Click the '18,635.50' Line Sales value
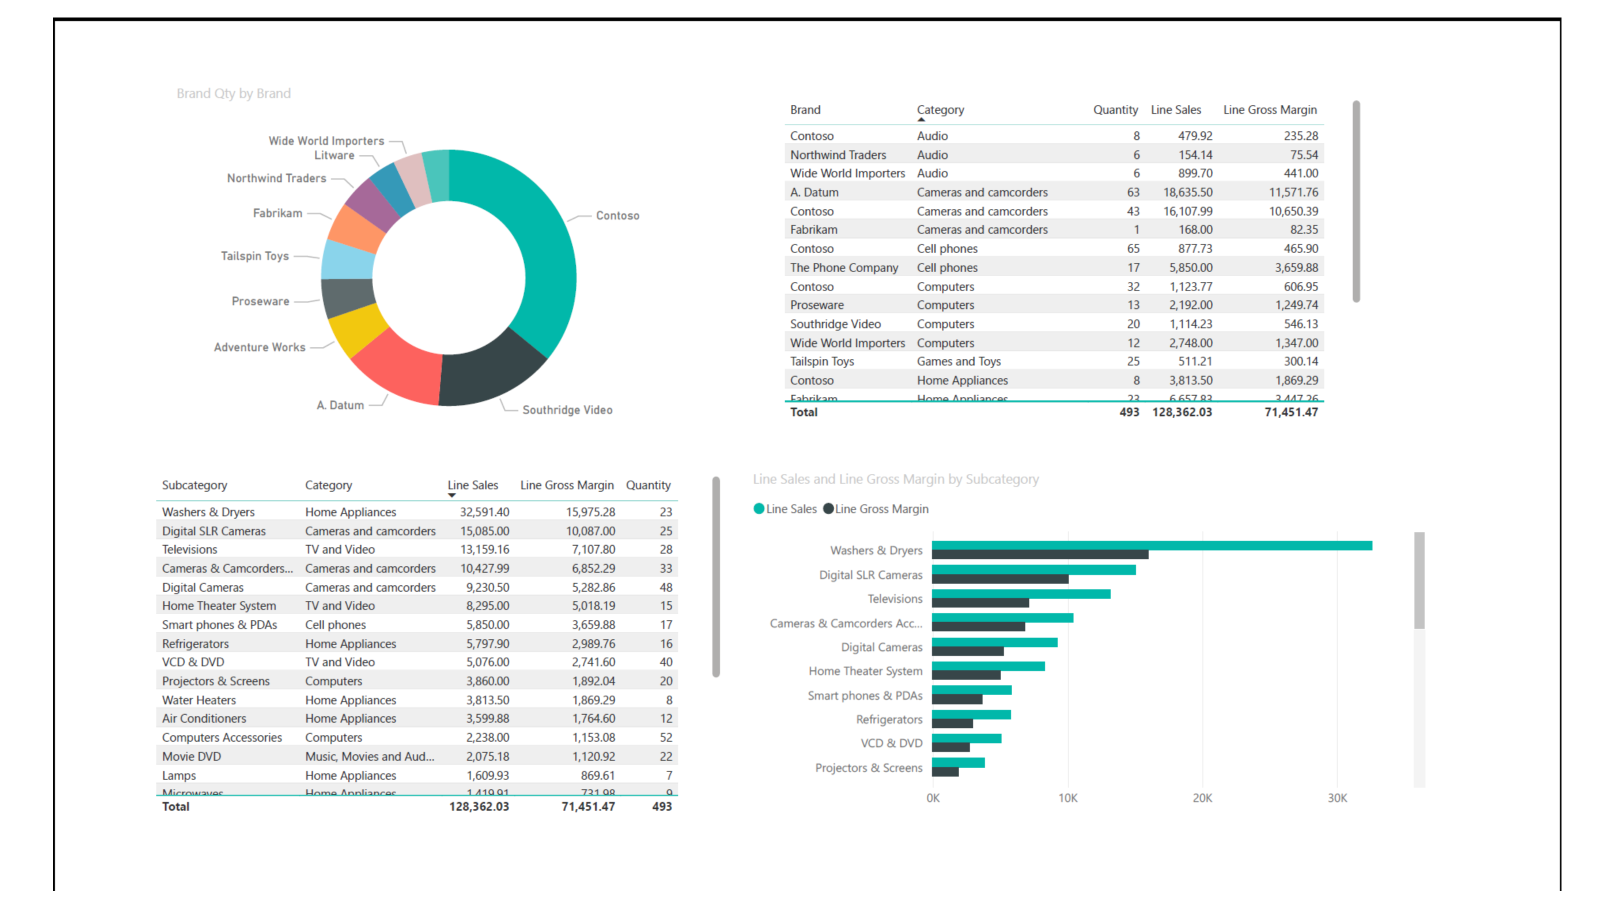This screenshot has height=900, width=1600. coord(1188,193)
